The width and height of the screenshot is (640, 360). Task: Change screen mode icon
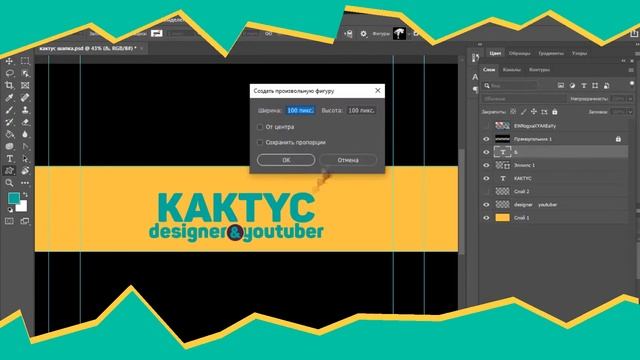point(25,221)
